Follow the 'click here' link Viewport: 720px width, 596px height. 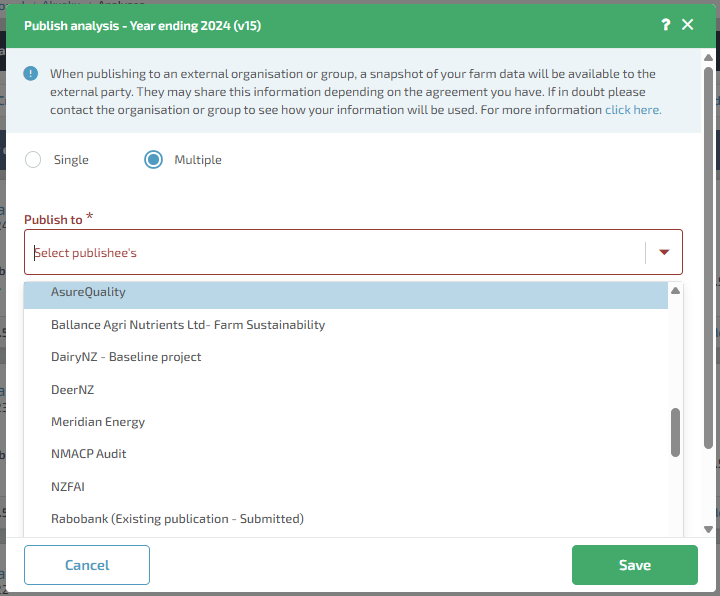click(x=633, y=110)
